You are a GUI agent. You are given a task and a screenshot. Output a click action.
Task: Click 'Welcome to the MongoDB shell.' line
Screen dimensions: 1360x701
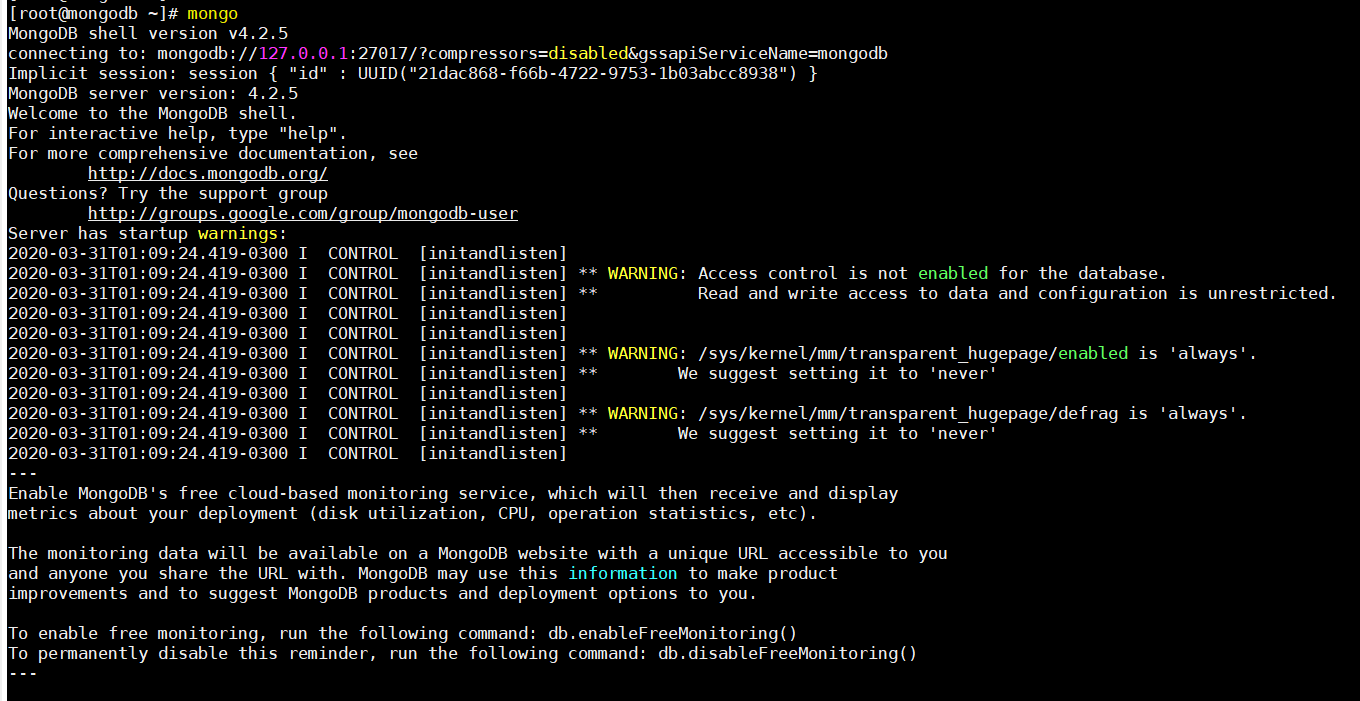click(153, 114)
